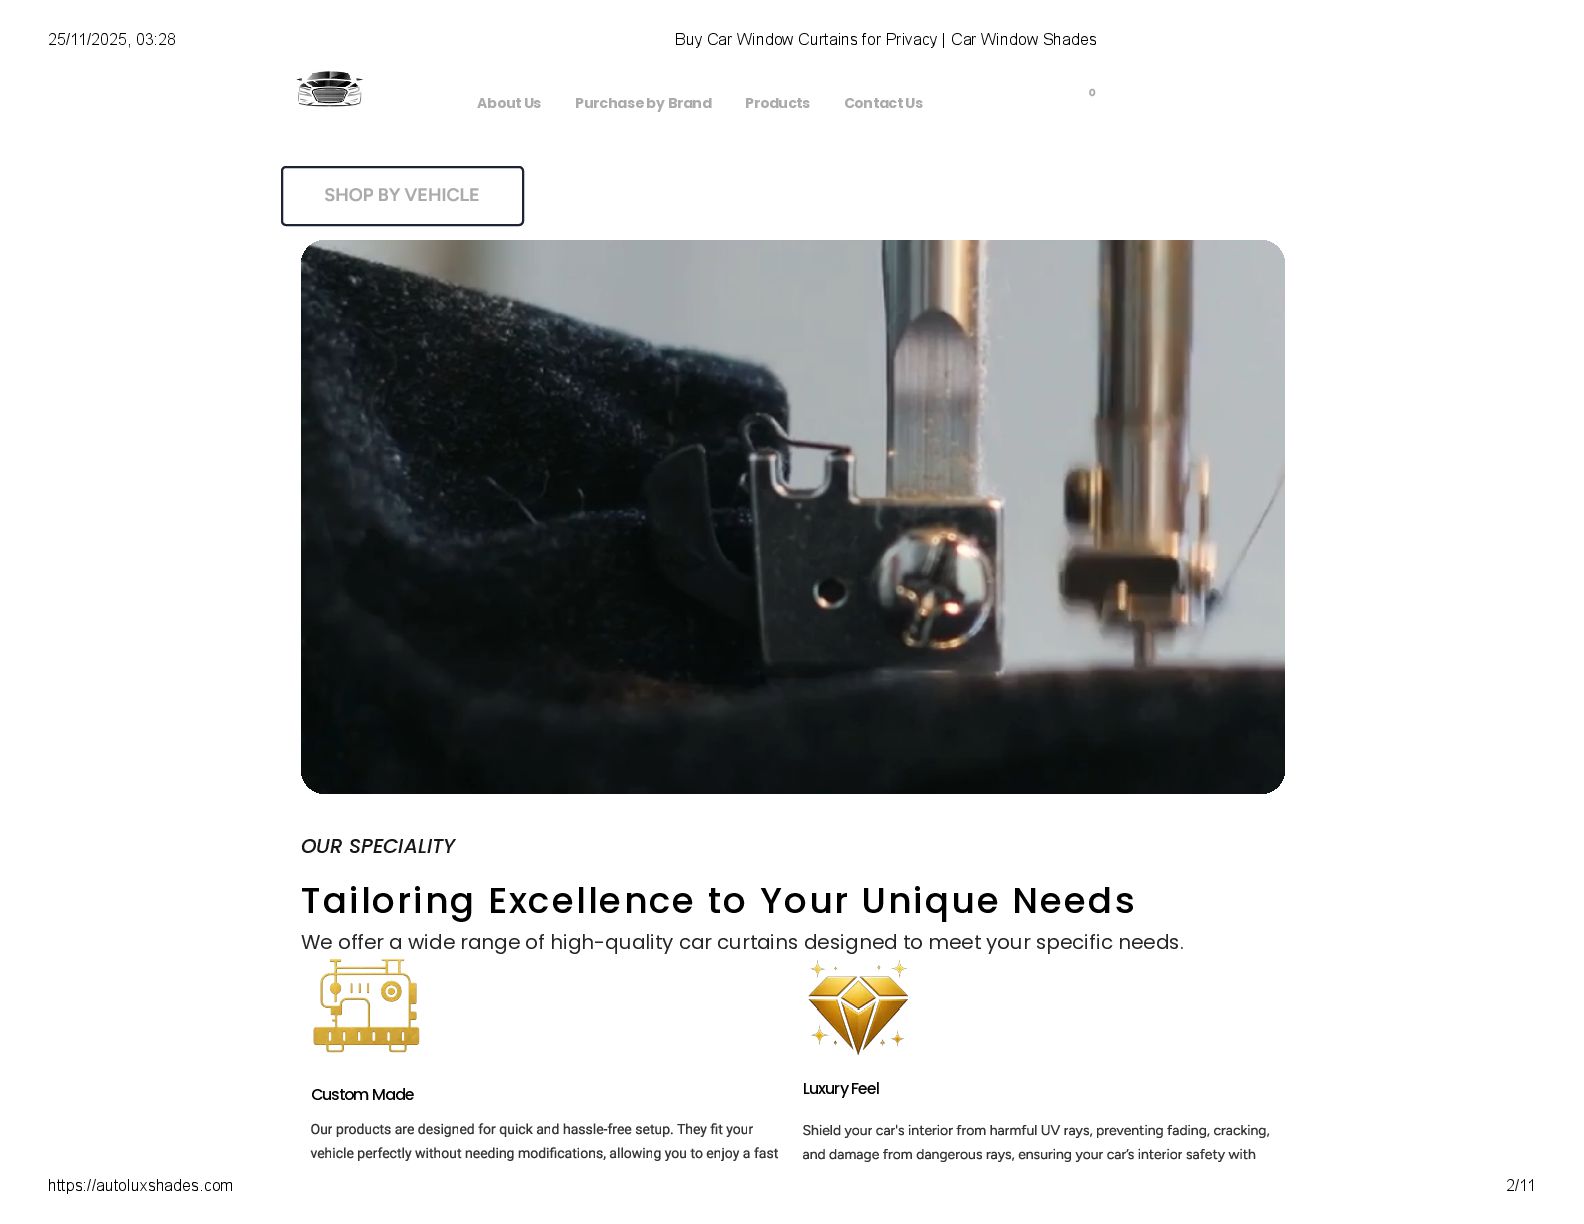The height and width of the screenshot is (1224, 1584).
Task: Go to the Contact Us page
Action: tap(883, 103)
